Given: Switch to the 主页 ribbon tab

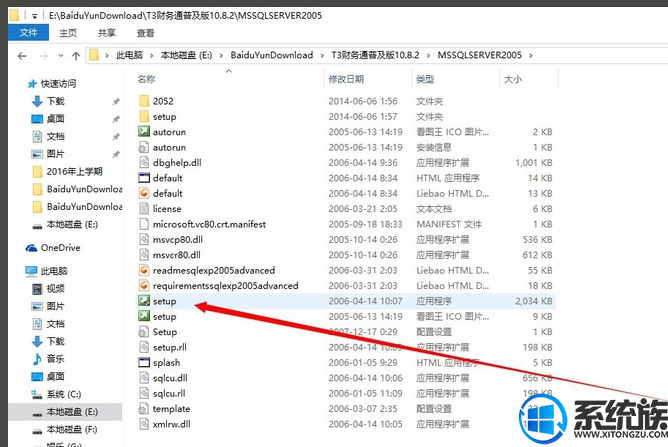Looking at the screenshot, I should [68, 33].
